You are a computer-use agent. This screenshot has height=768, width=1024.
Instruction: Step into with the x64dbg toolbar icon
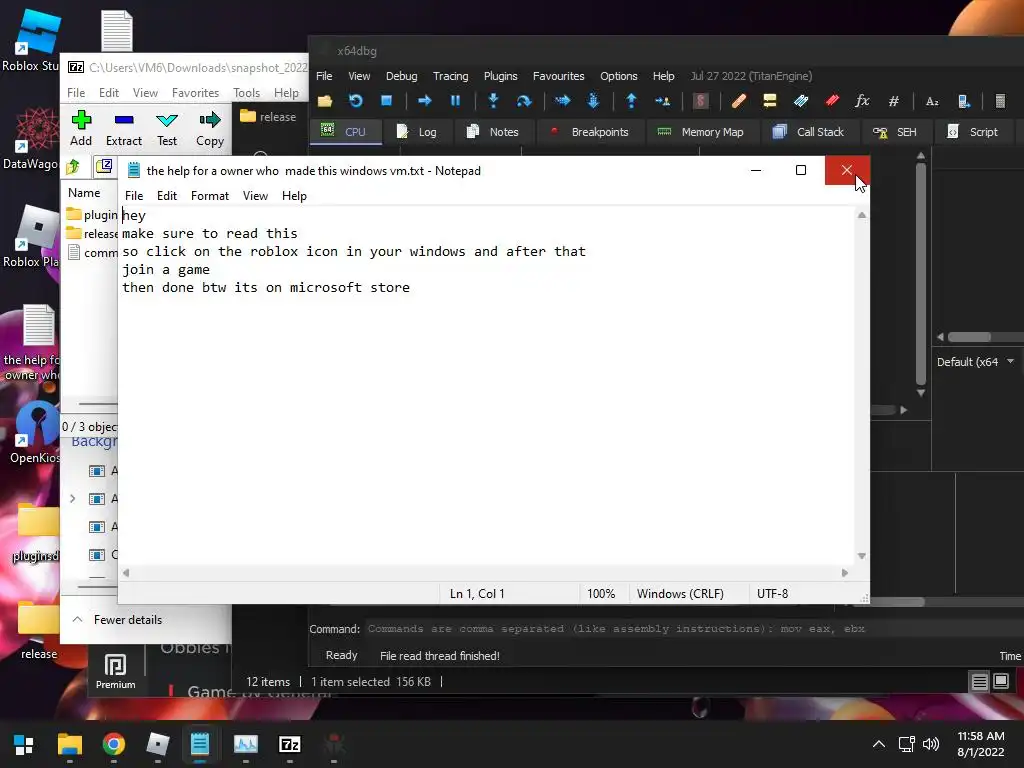click(x=493, y=101)
